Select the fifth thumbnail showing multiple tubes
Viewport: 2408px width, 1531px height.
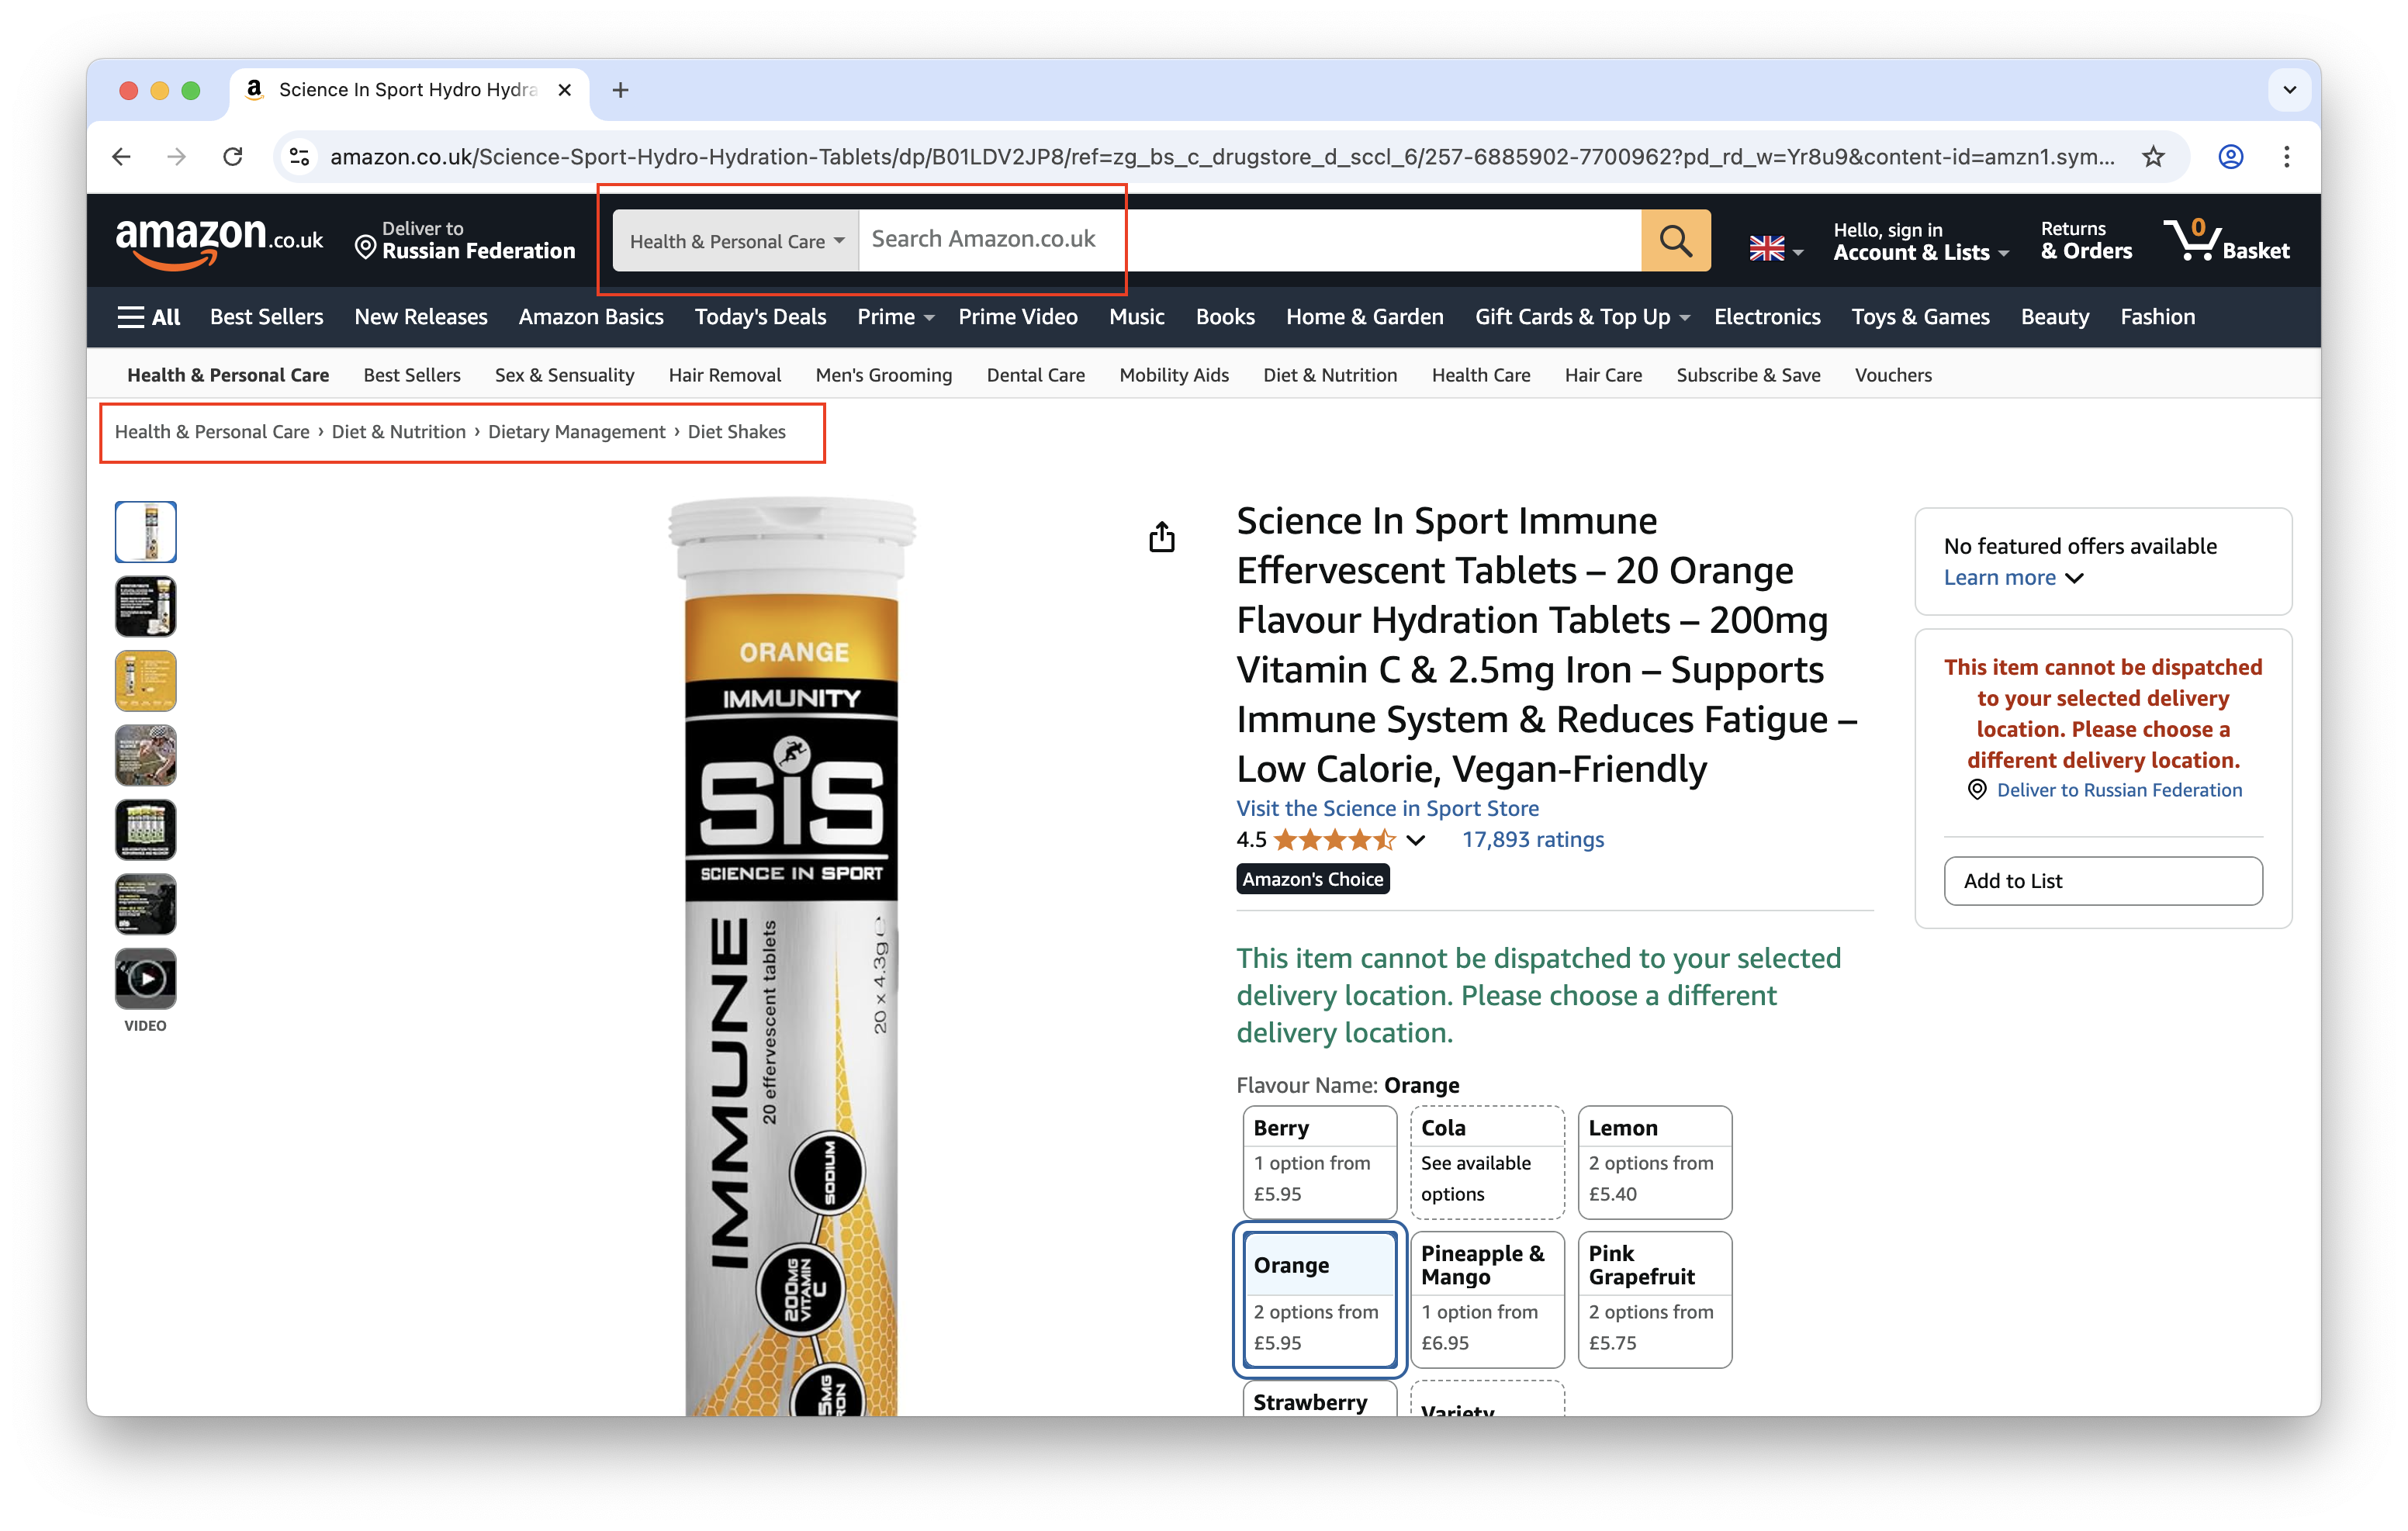click(146, 830)
